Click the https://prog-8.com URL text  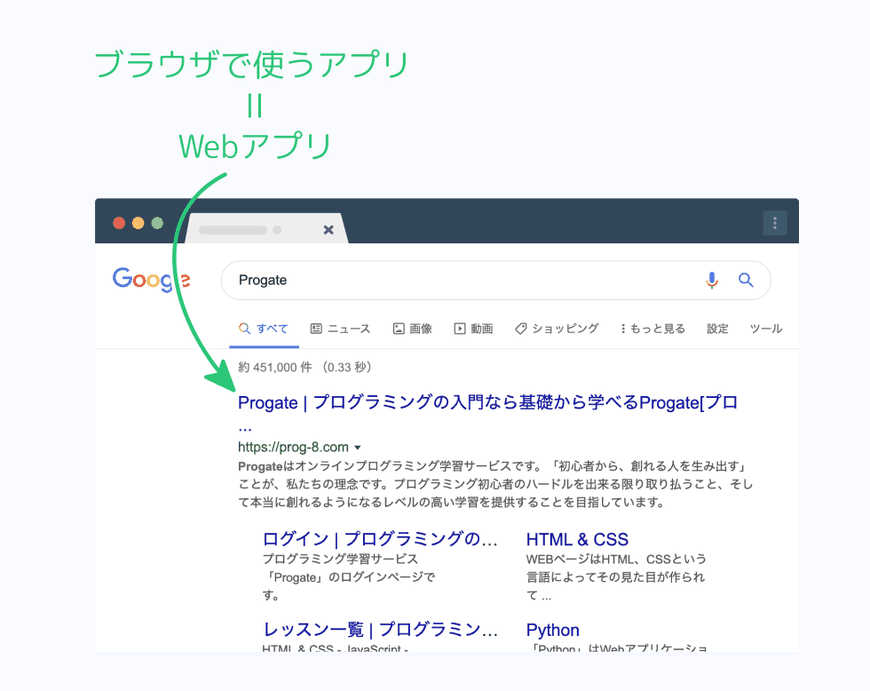(293, 447)
